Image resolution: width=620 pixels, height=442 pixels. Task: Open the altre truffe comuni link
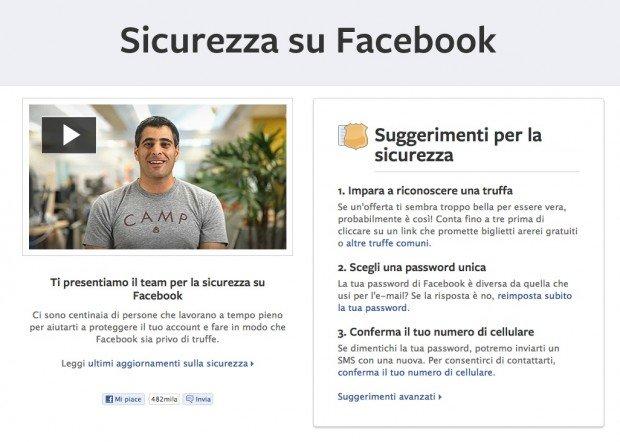tap(388, 243)
